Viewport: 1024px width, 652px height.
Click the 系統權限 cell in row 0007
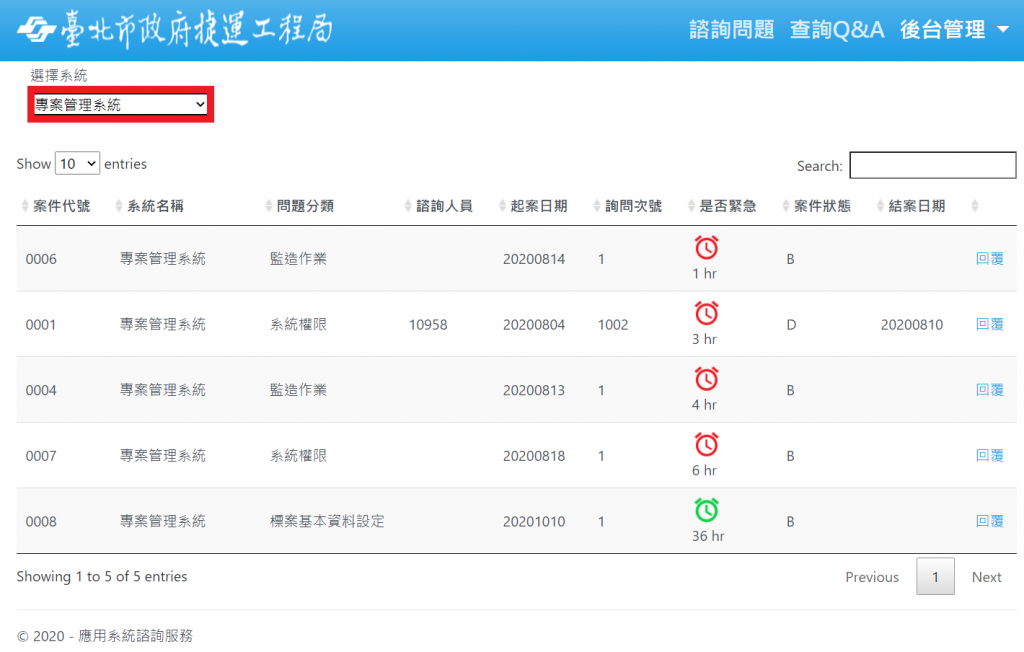click(x=298, y=455)
